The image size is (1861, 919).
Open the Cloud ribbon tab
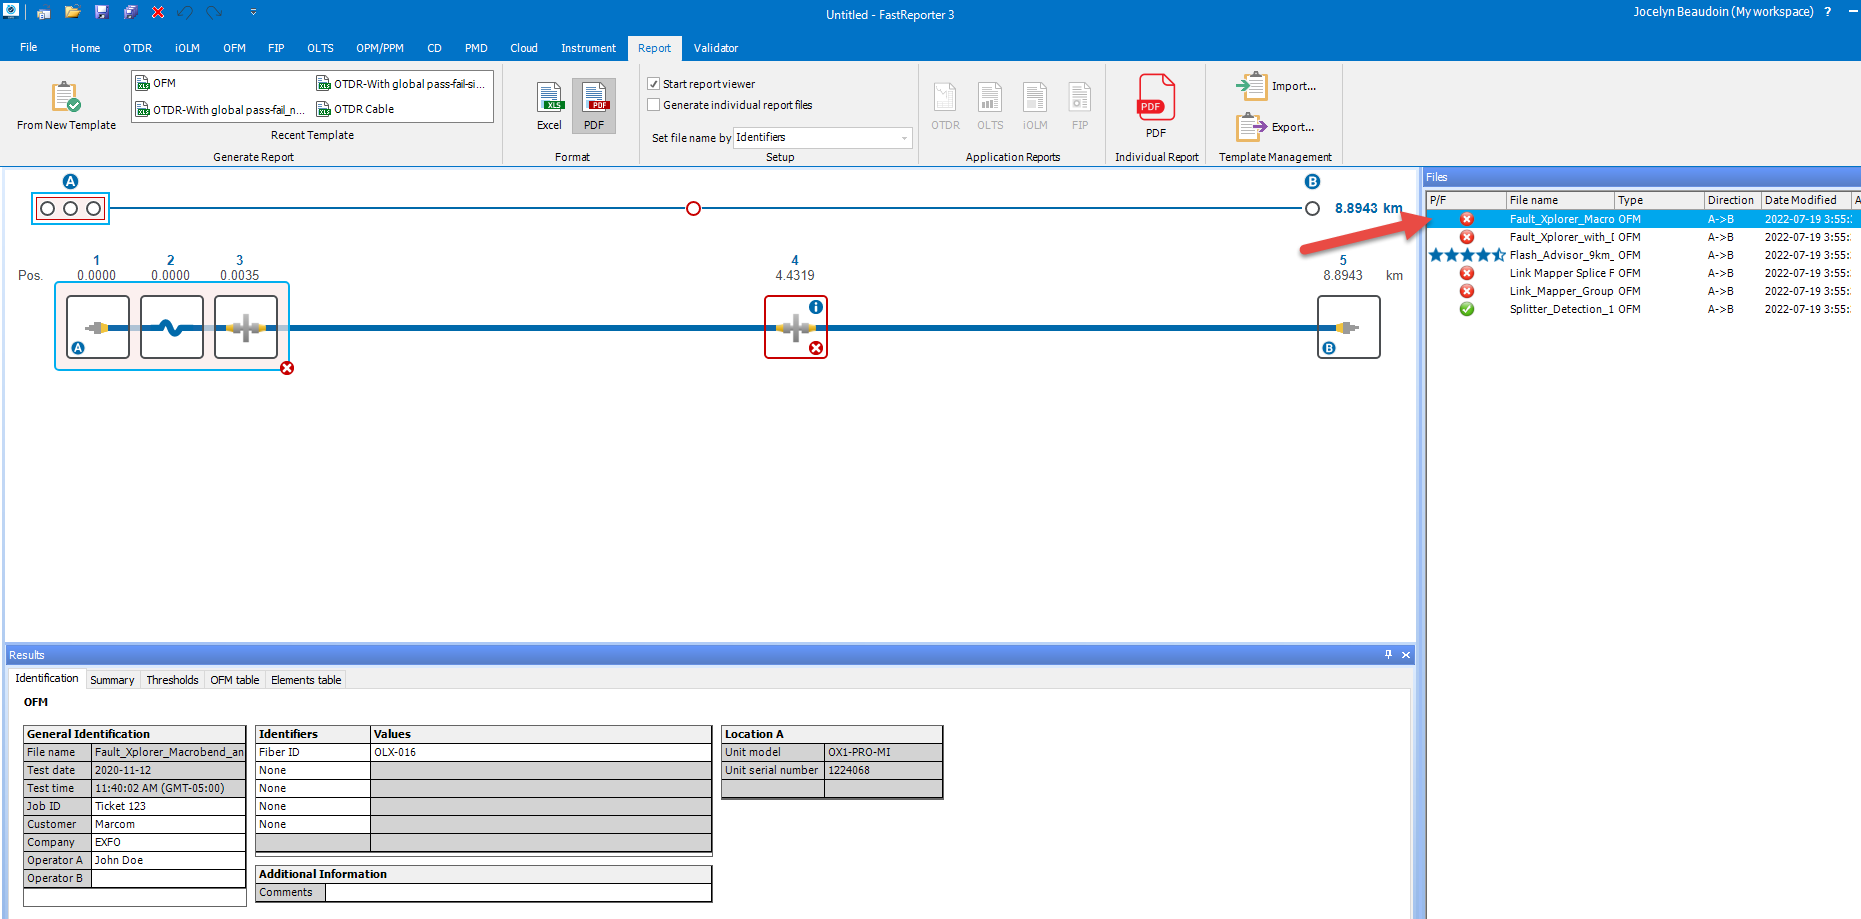pyautogui.click(x=524, y=48)
